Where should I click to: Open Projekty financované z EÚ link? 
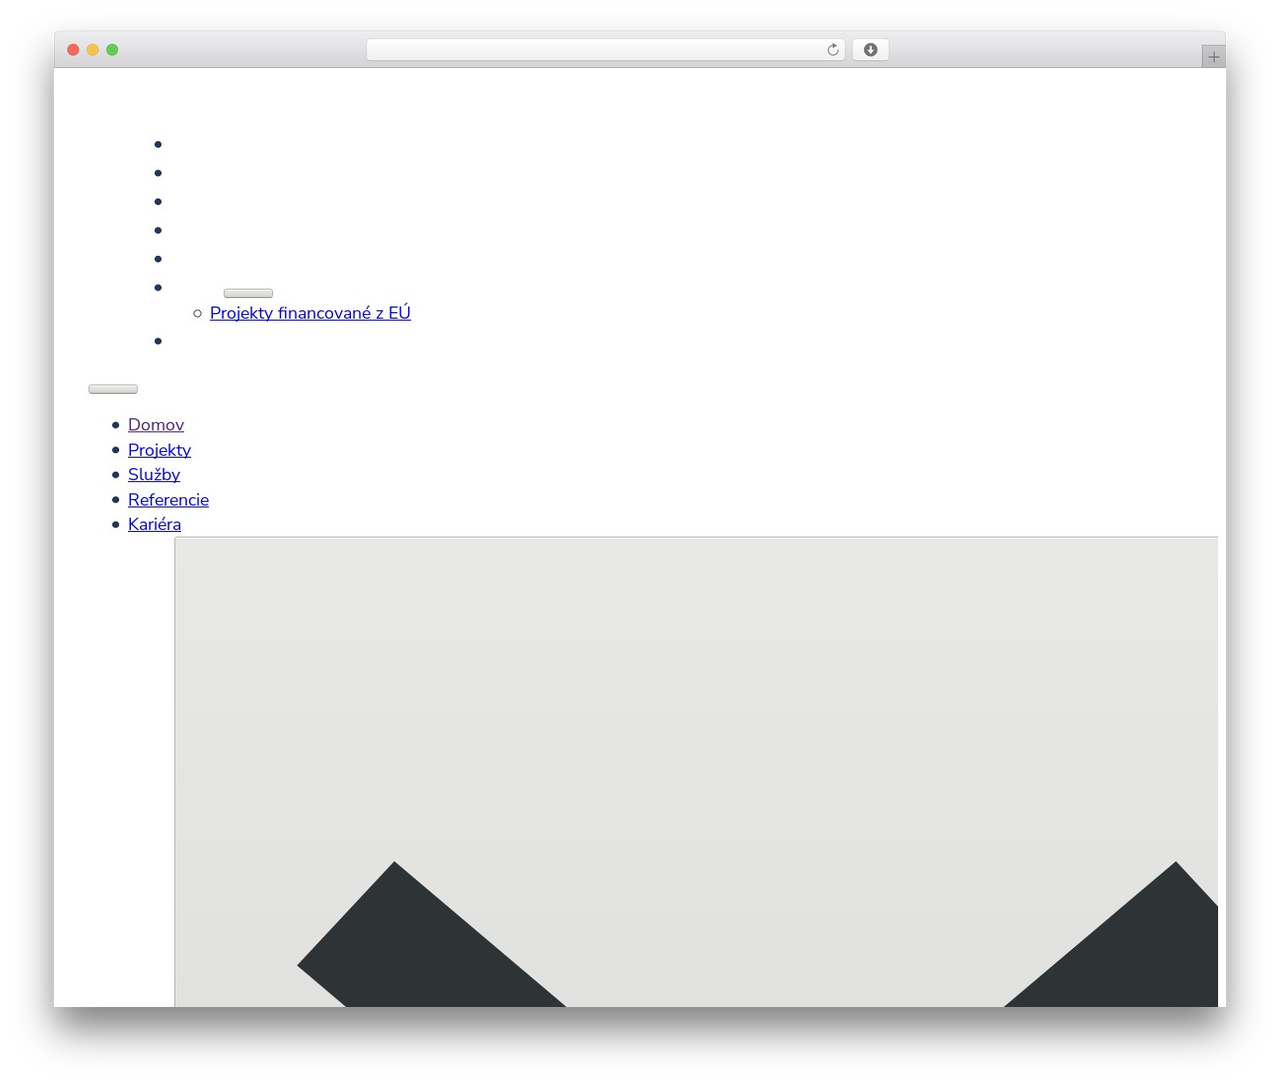tap(310, 313)
